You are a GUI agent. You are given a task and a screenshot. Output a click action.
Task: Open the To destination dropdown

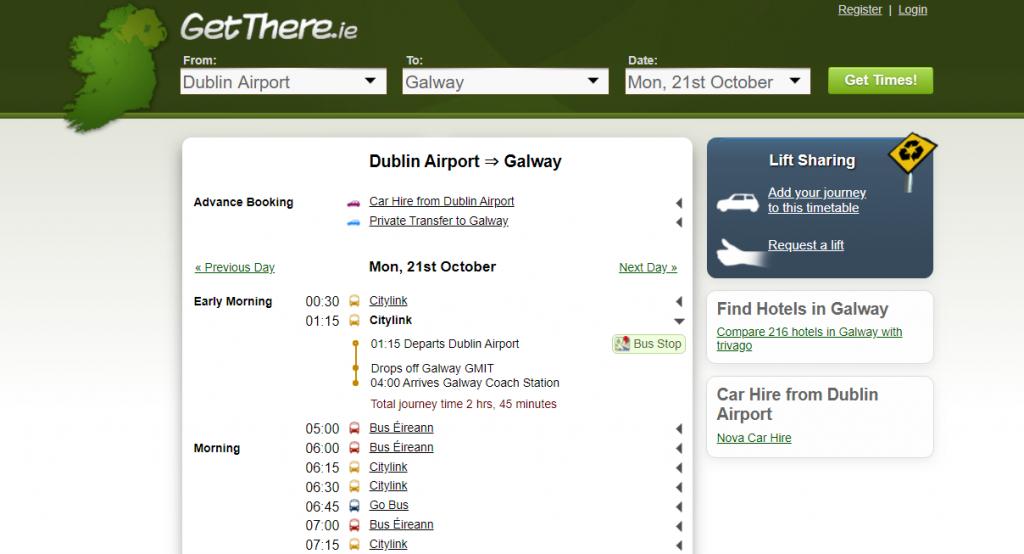pos(505,82)
